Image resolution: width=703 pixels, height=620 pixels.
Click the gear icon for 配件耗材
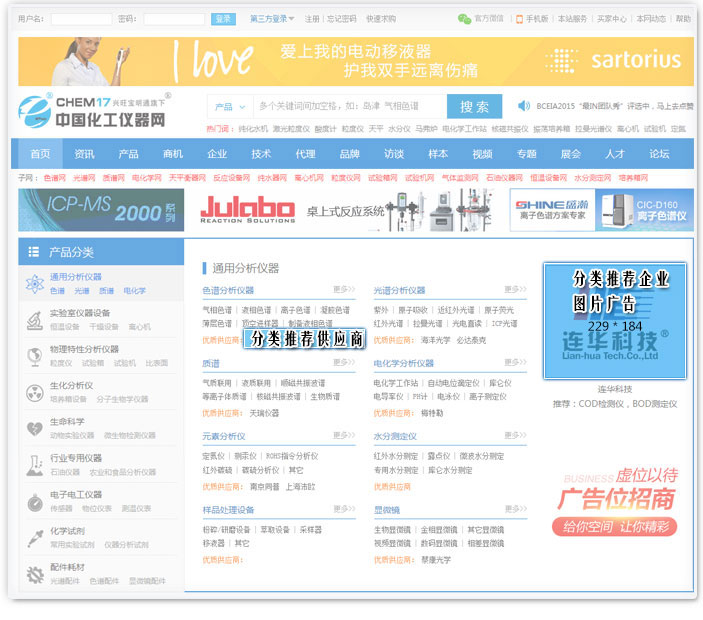click(x=33, y=574)
